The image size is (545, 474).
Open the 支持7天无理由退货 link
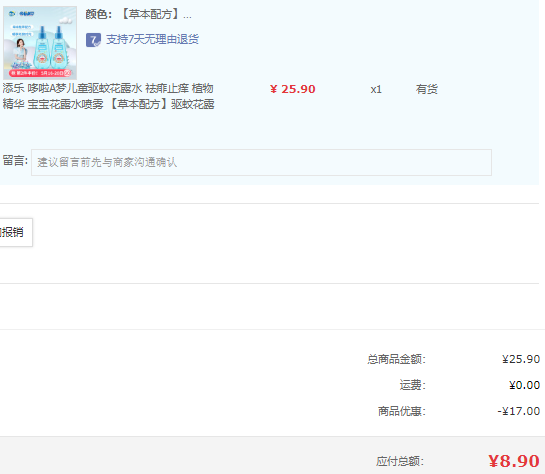click(152, 39)
